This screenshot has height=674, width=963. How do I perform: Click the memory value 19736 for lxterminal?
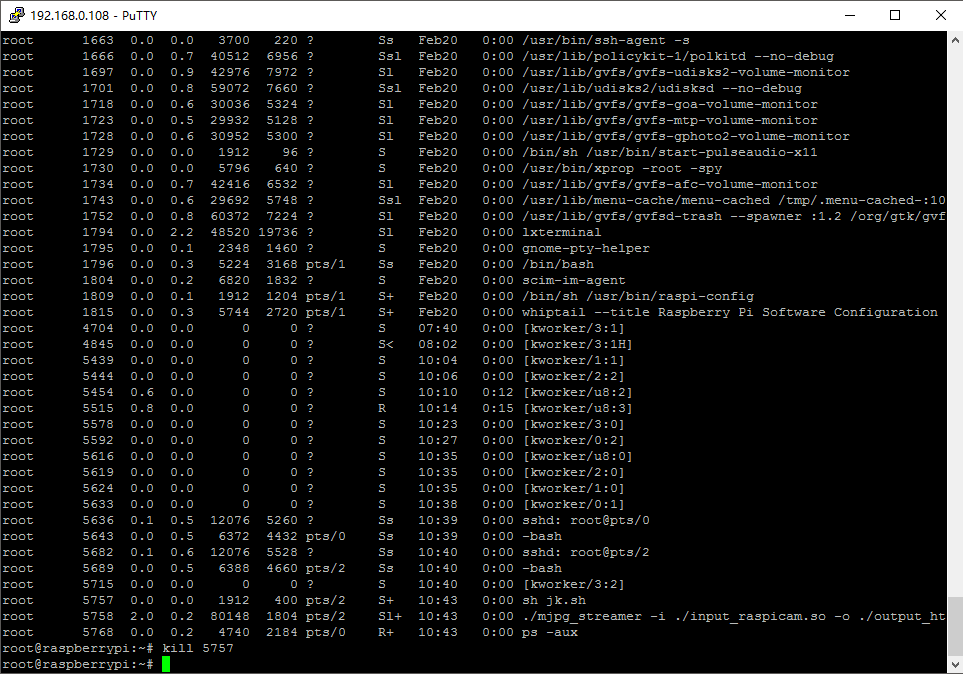(x=278, y=232)
